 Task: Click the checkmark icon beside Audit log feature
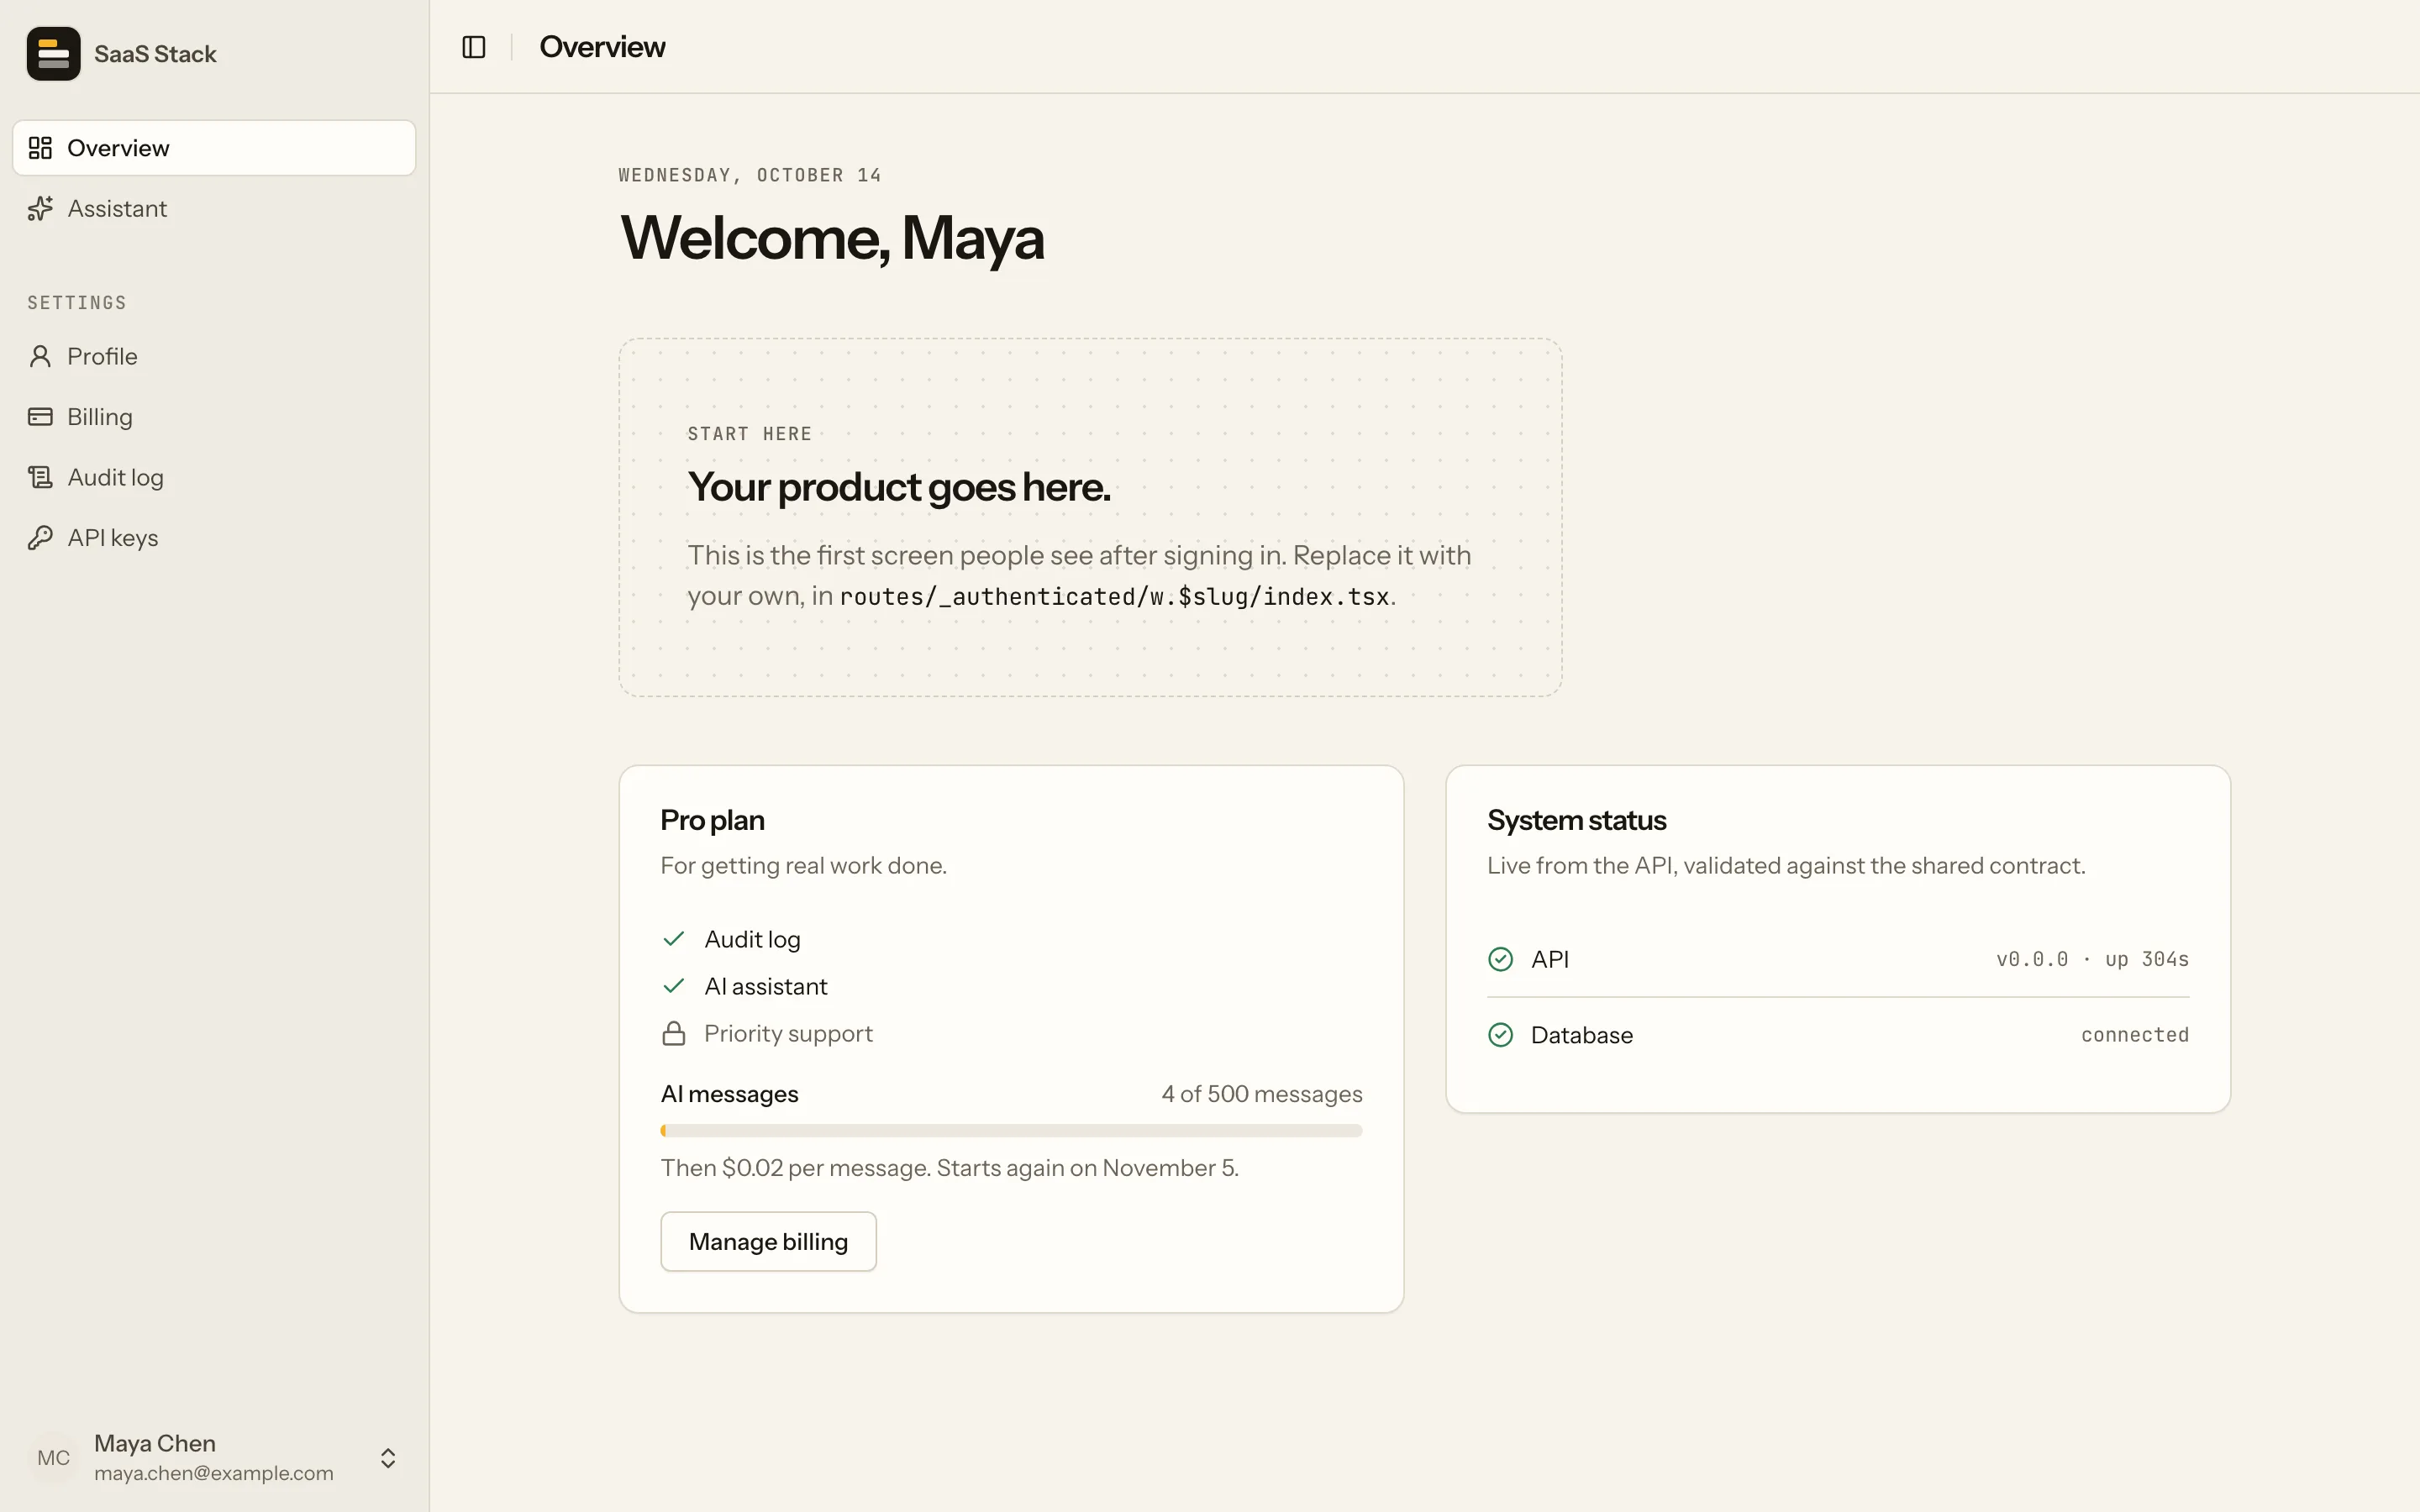pos(674,939)
